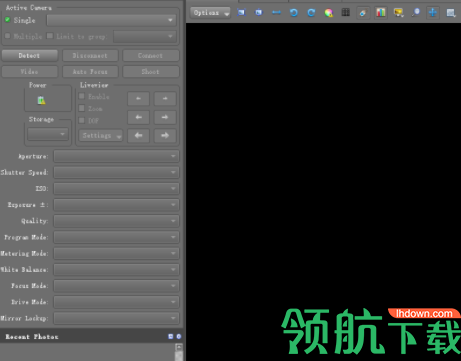Open the White Balance dropdown

116,269
